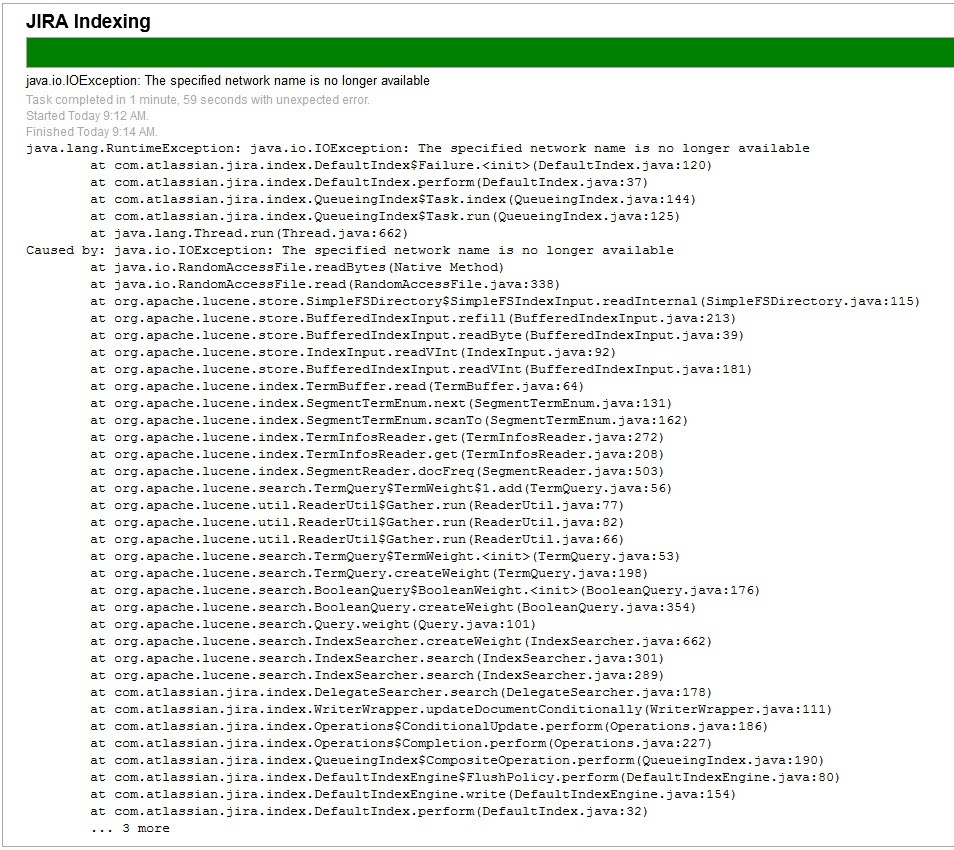Click the green indexing progress bar
The image size is (954, 850).
click(x=490, y=52)
